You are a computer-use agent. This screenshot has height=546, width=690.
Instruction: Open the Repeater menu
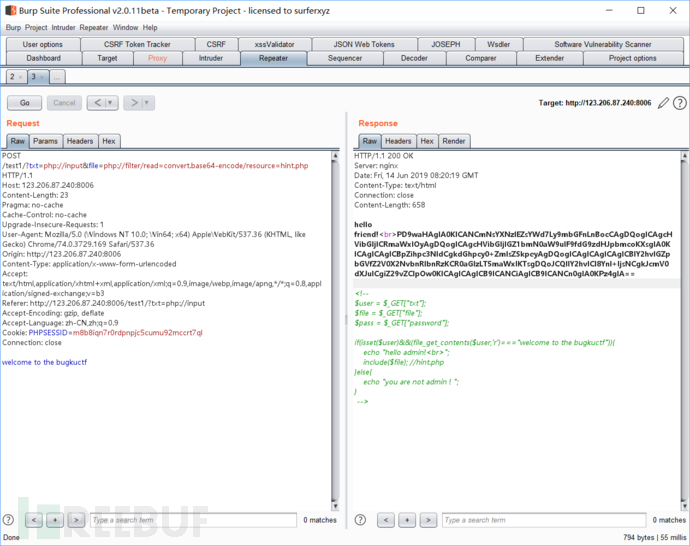(94, 27)
